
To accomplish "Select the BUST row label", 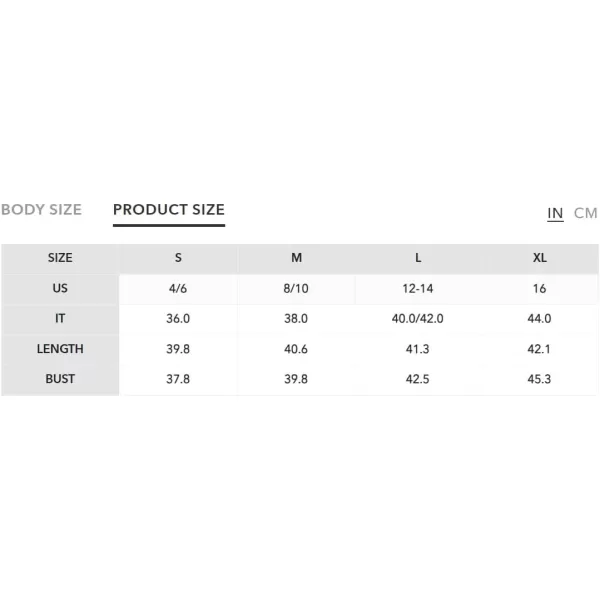I will [60, 379].
